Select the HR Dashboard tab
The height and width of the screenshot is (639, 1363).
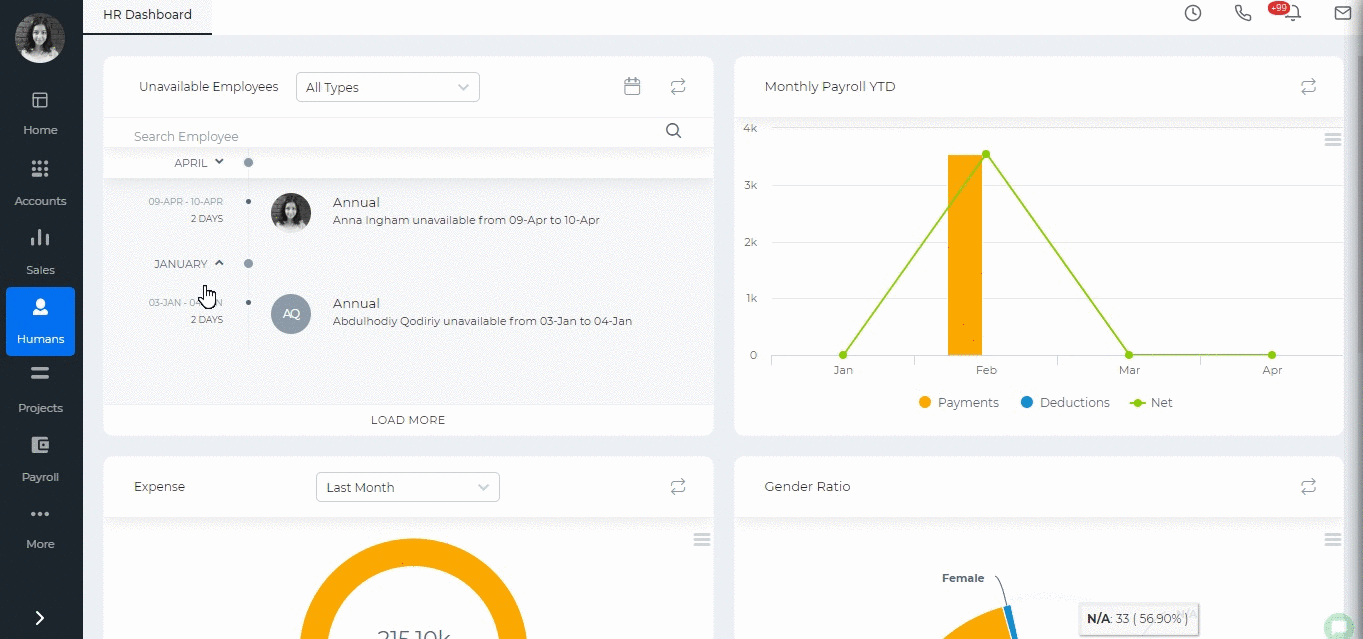(x=147, y=15)
